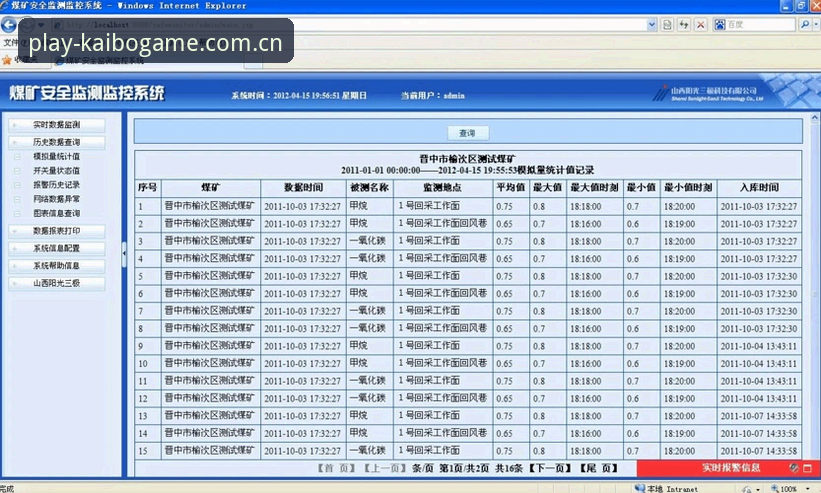
Task: Expand the 系统信息配置 menu
Action: (57, 248)
